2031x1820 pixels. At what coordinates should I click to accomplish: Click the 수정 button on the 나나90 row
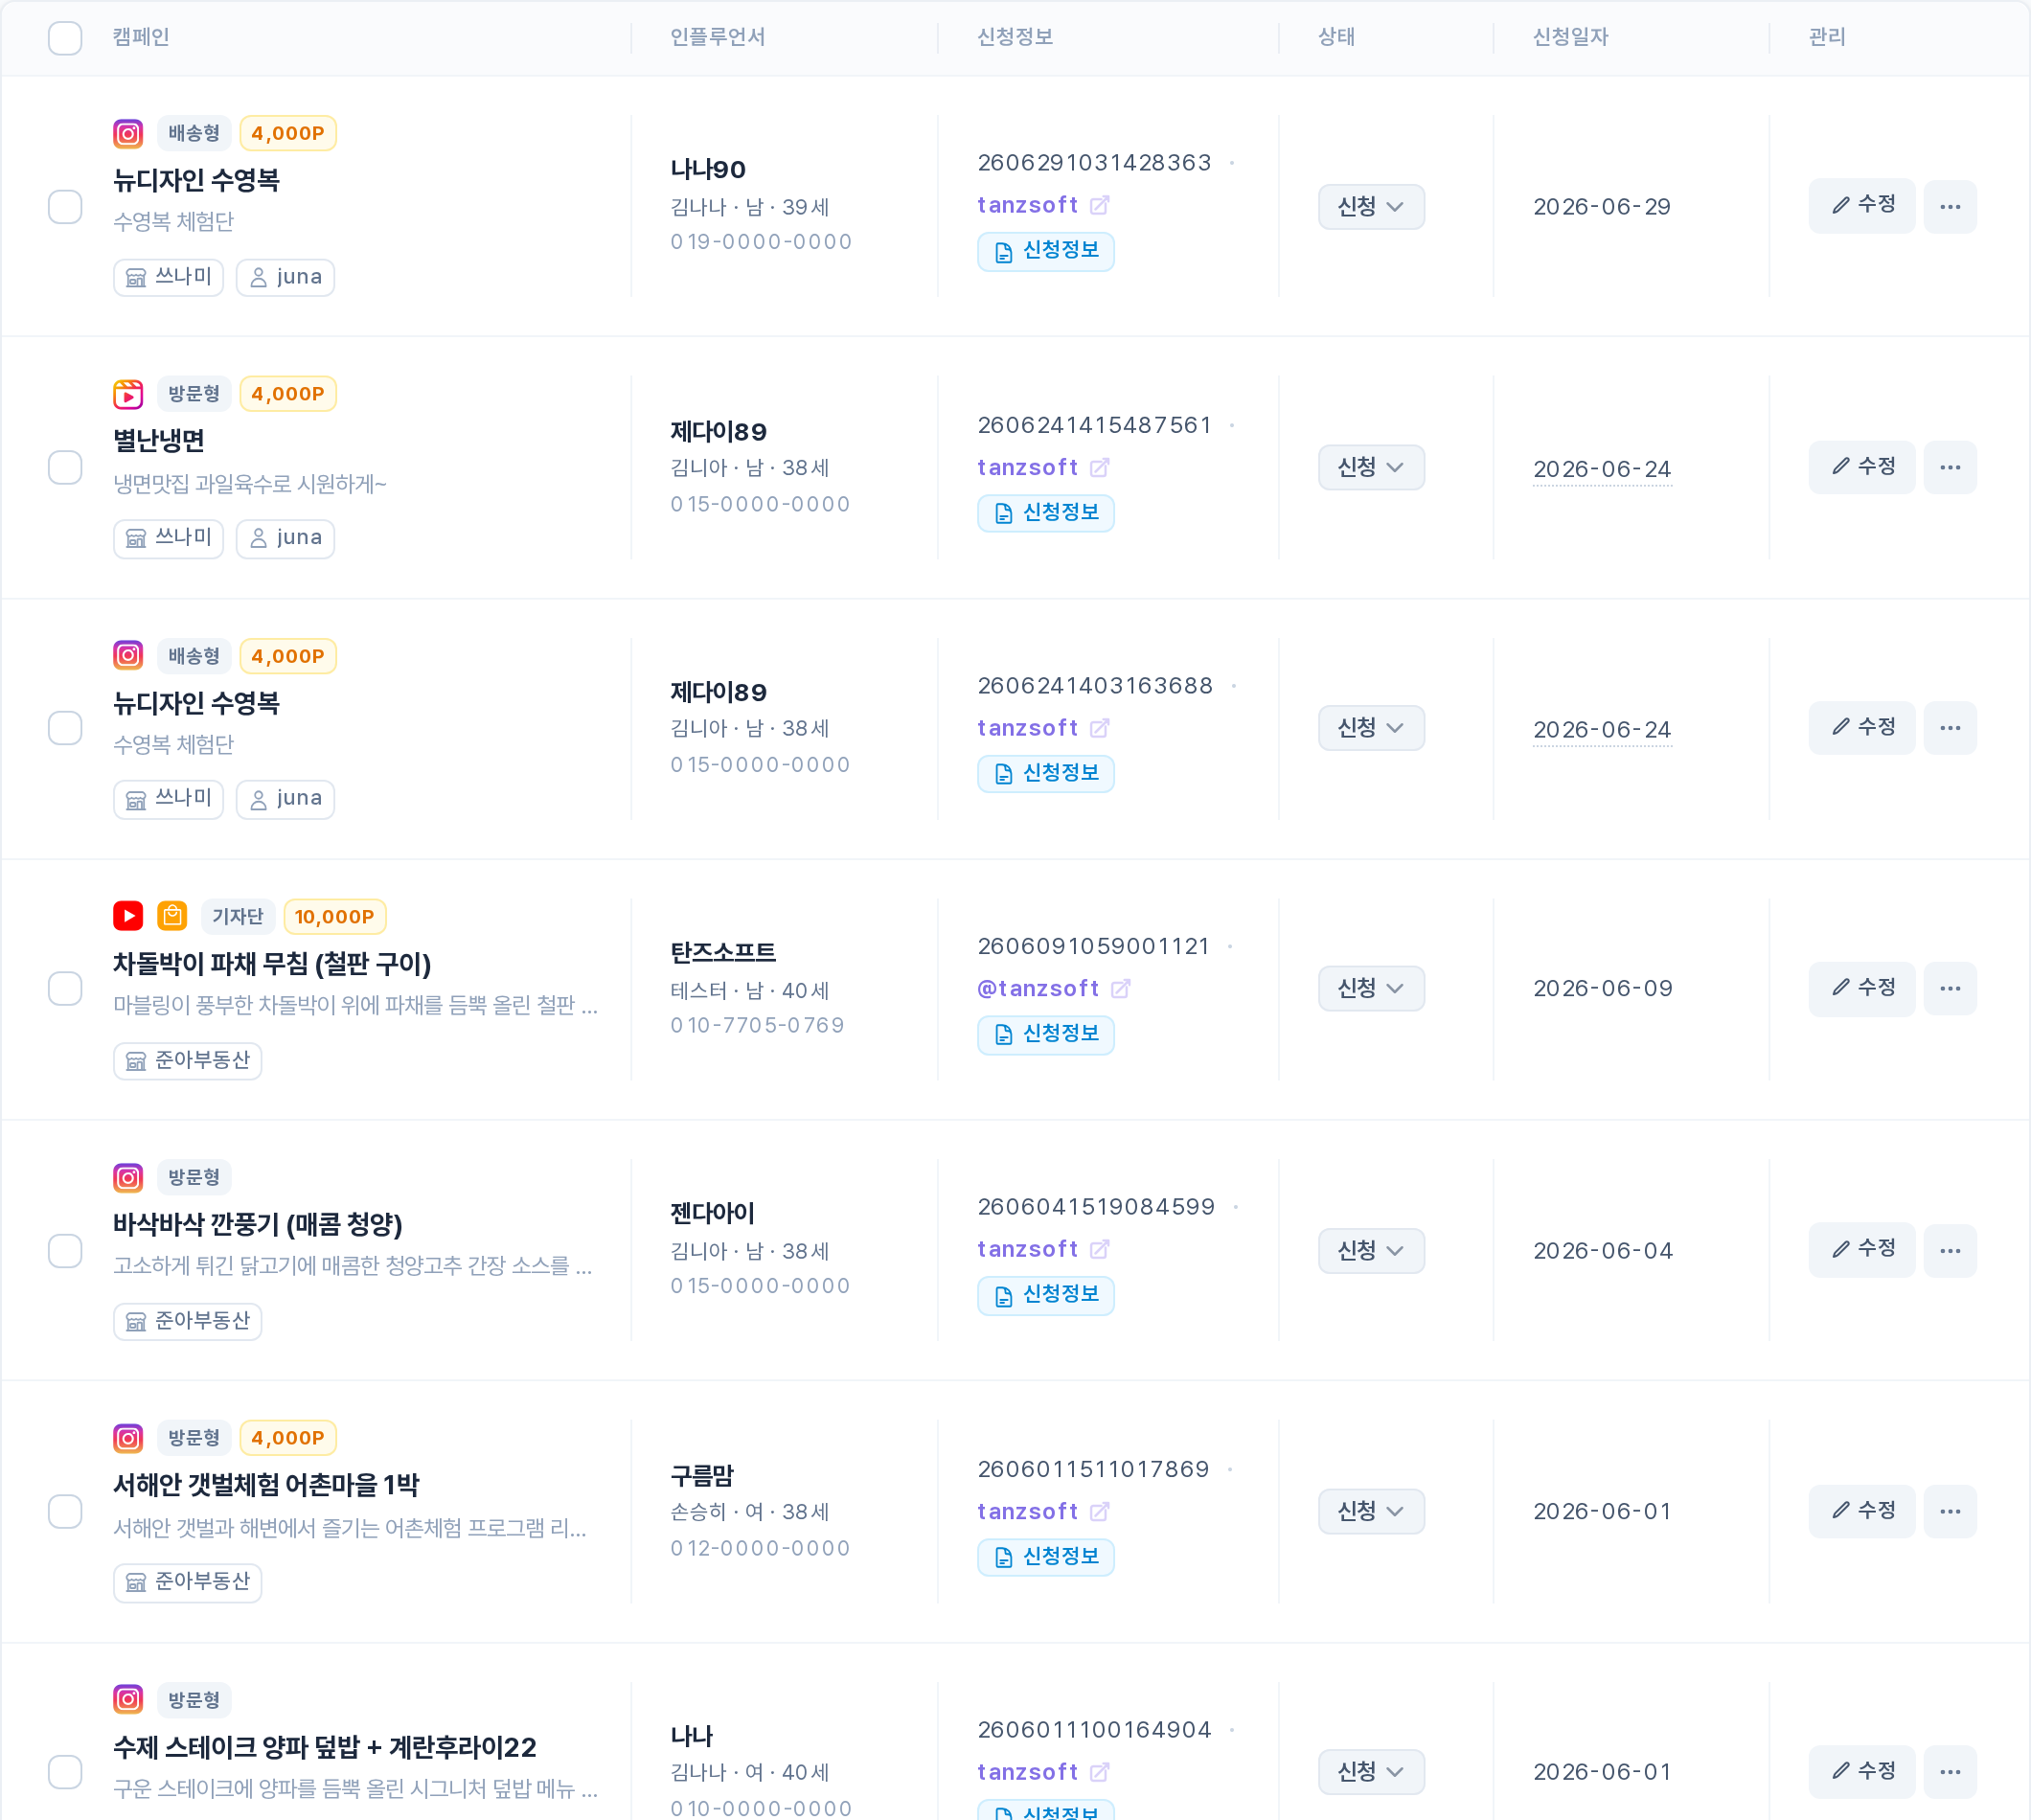[x=1862, y=206]
